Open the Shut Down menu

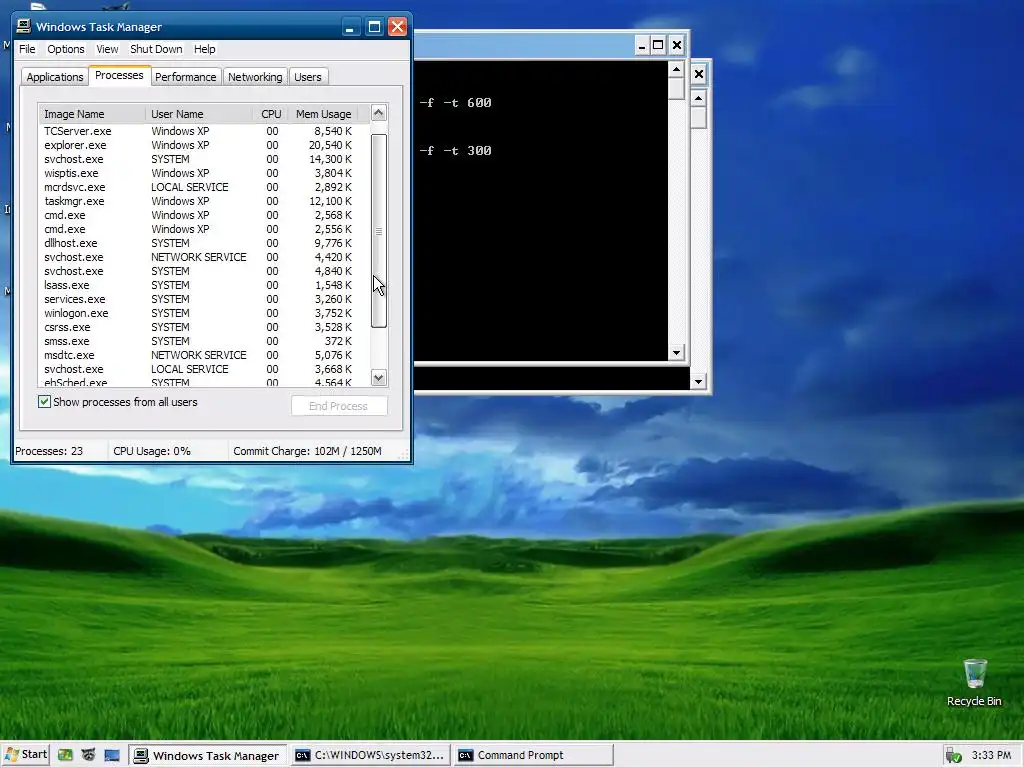[x=156, y=49]
